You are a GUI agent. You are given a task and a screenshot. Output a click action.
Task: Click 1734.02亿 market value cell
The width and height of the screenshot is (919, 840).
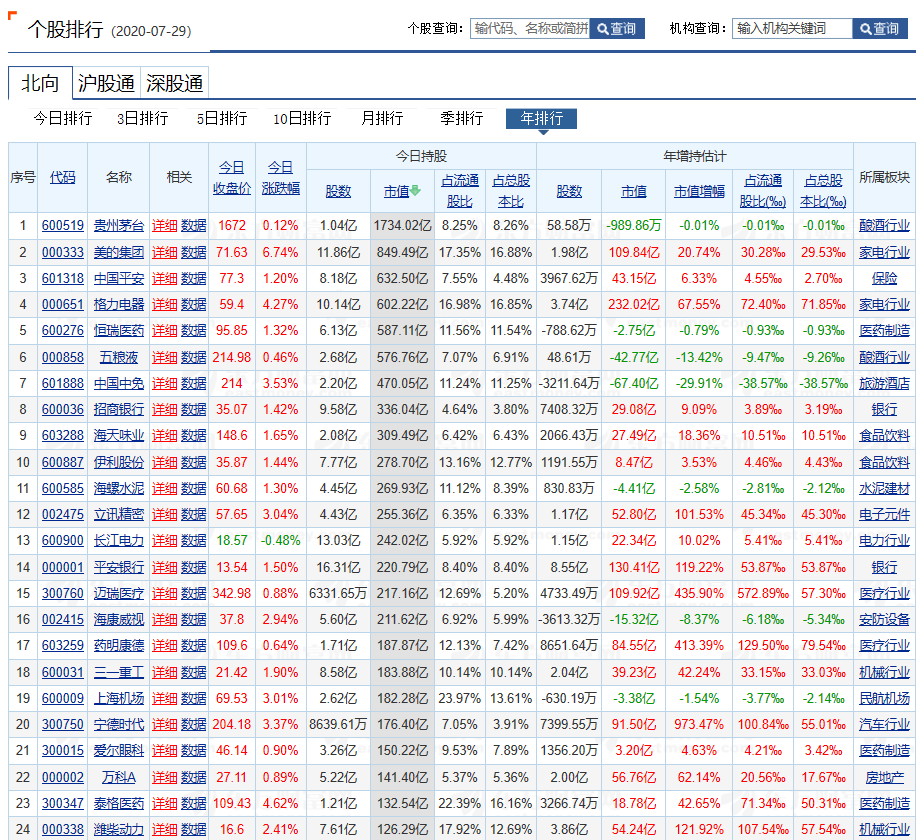click(x=402, y=226)
